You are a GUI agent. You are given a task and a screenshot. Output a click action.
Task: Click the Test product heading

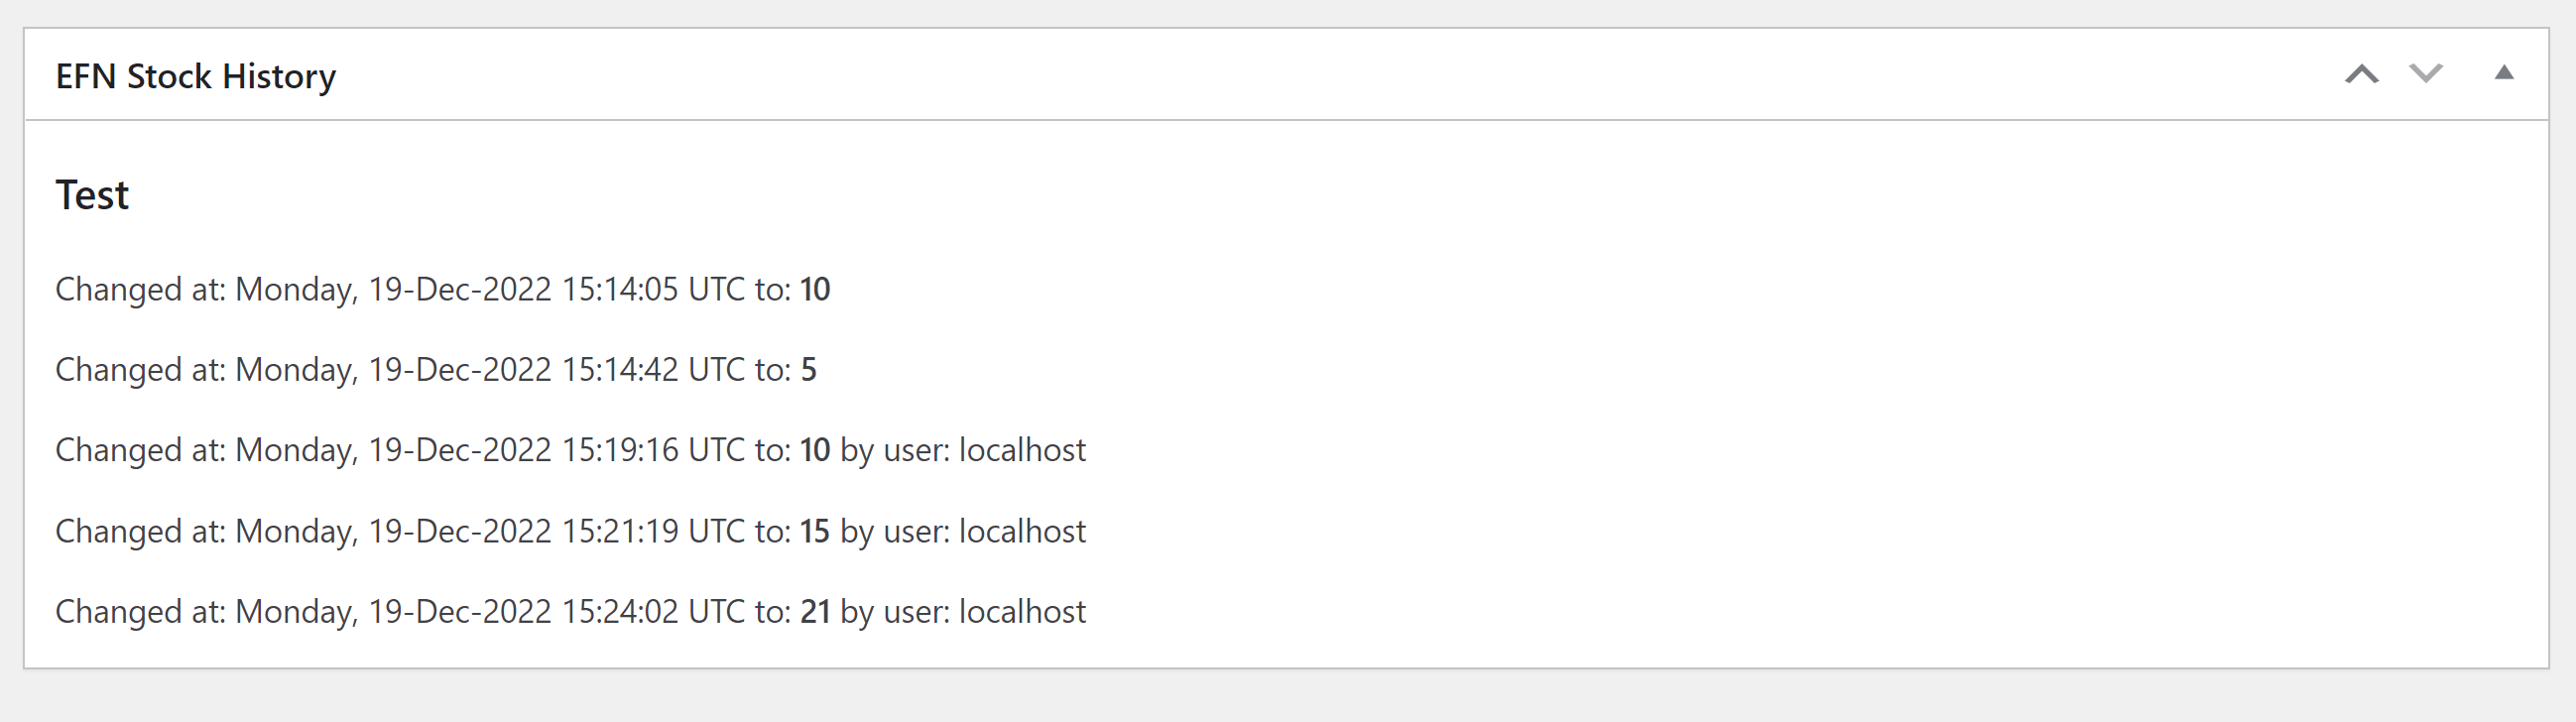pos(92,195)
